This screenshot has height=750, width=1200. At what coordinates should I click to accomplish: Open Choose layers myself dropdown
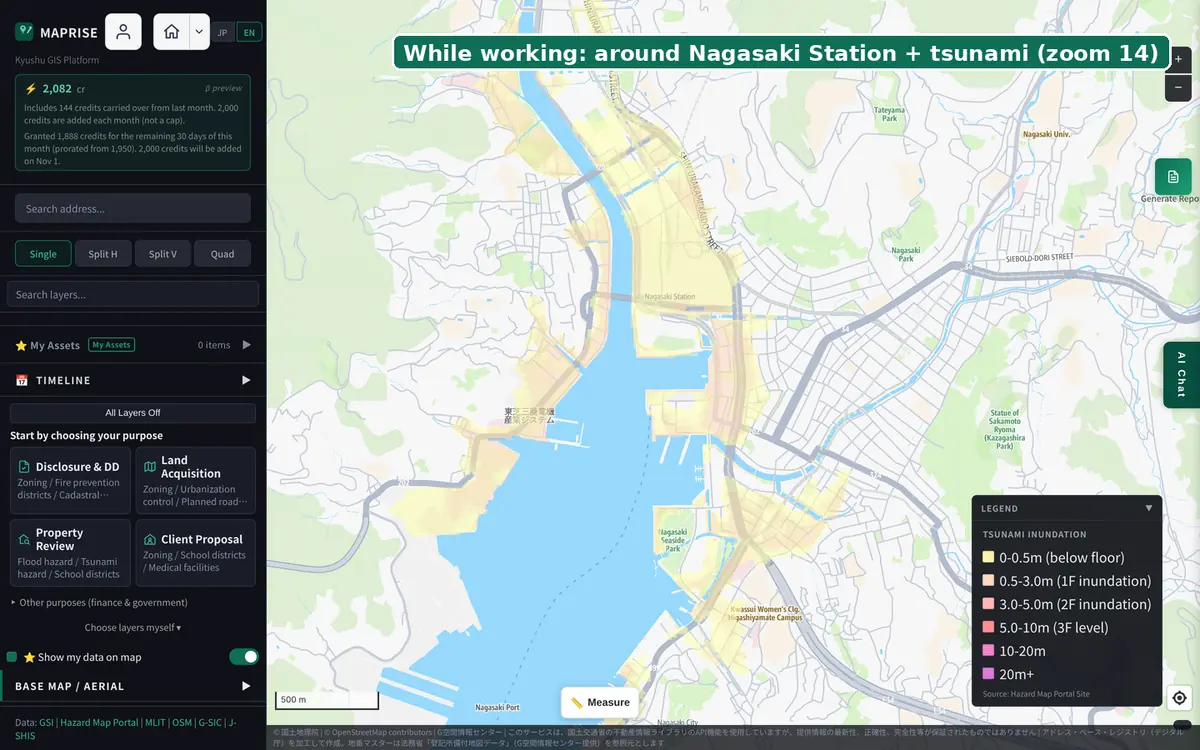point(133,628)
